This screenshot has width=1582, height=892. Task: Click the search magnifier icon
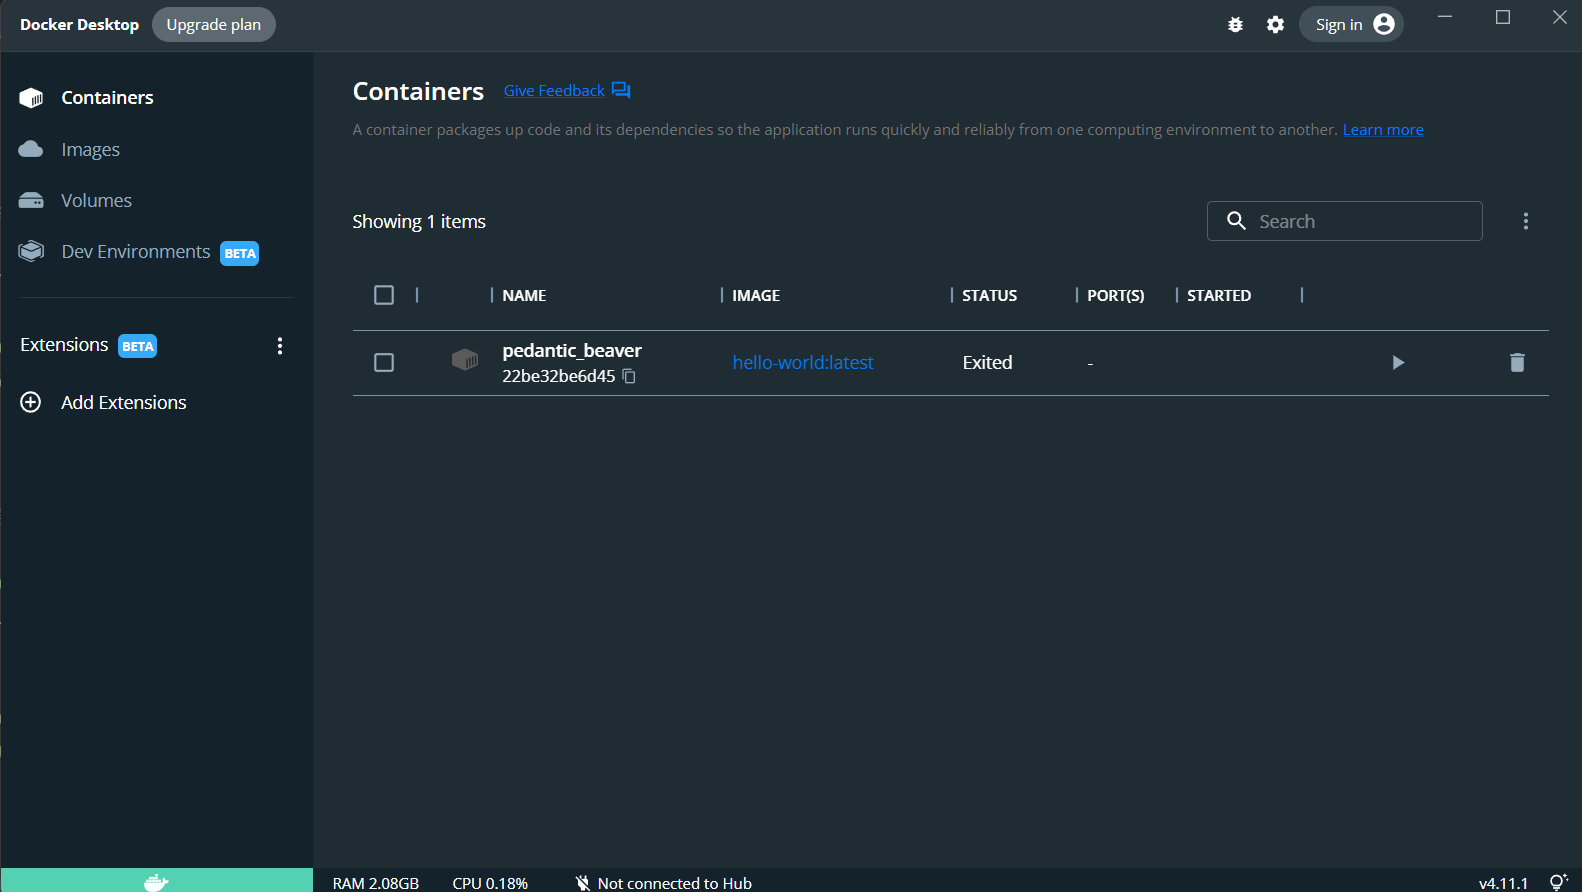(x=1236, y=221)
